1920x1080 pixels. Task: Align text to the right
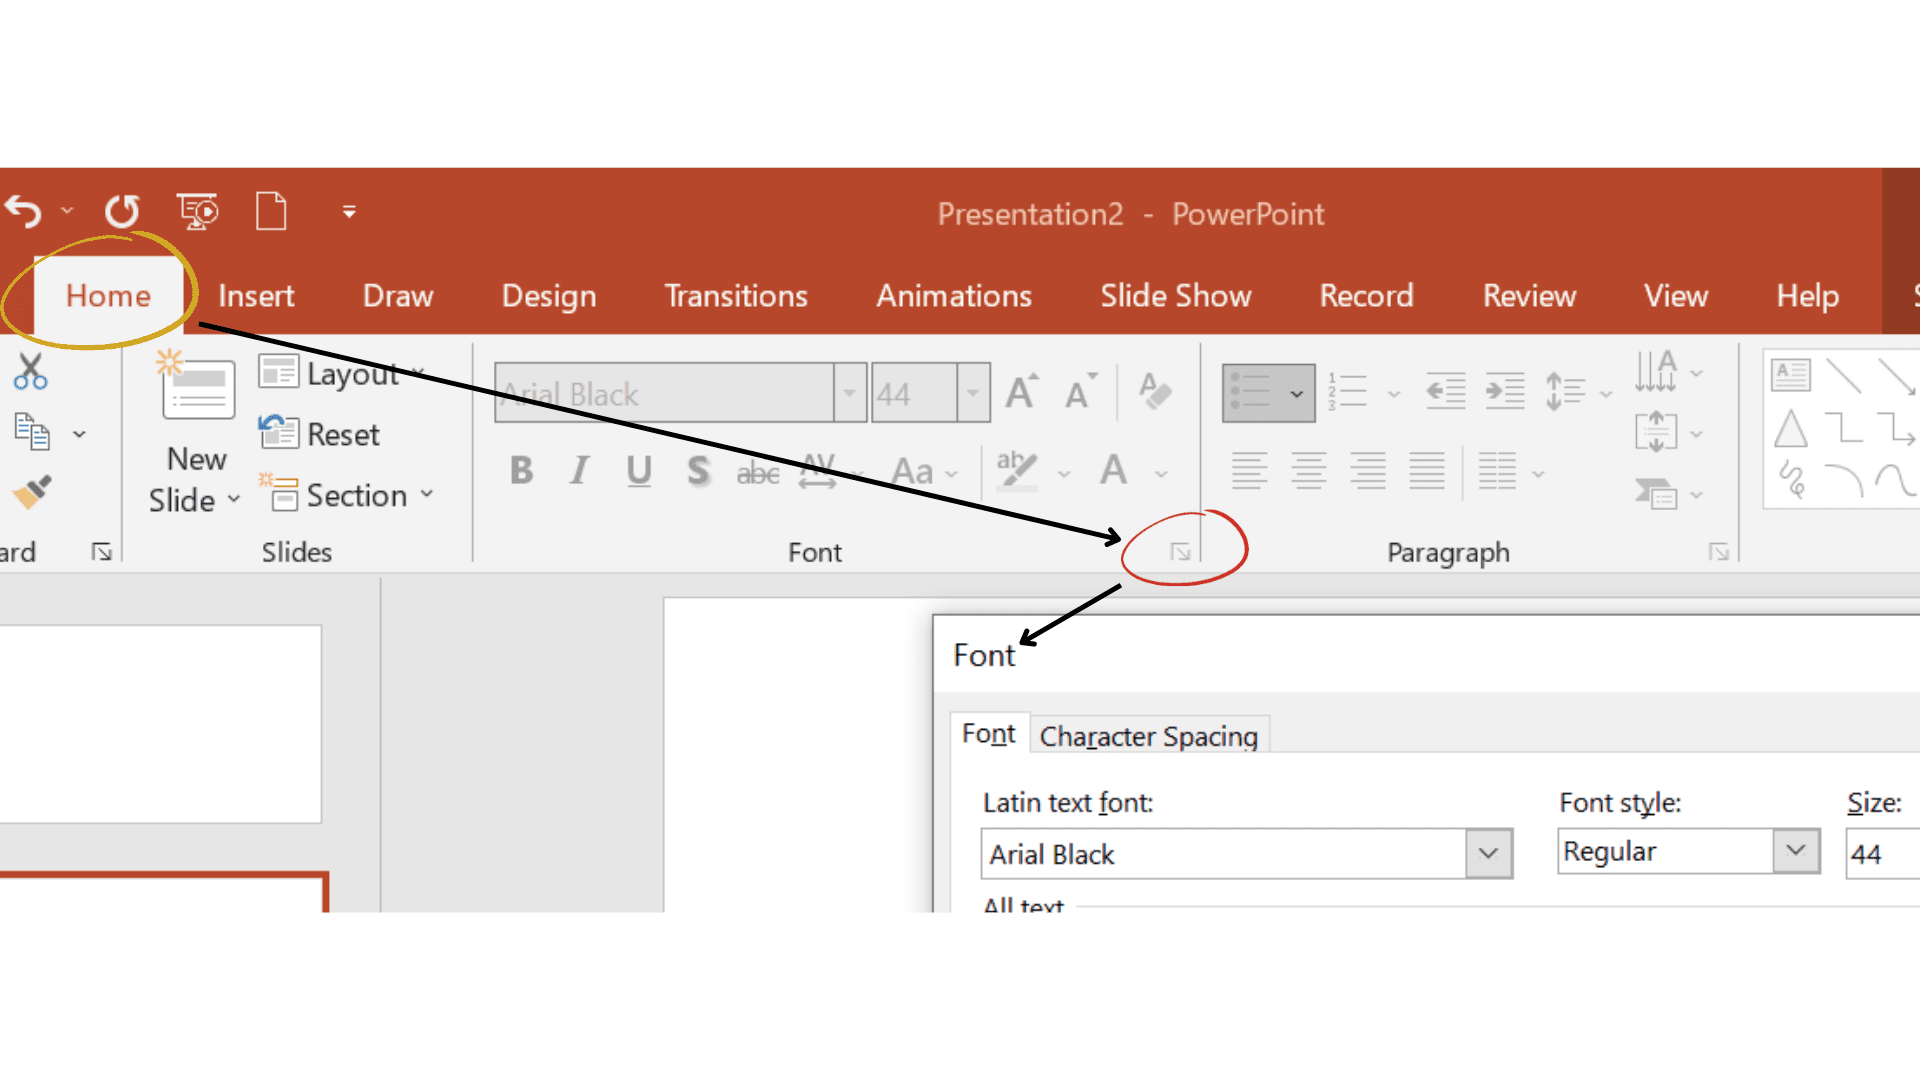point(1367,471)
